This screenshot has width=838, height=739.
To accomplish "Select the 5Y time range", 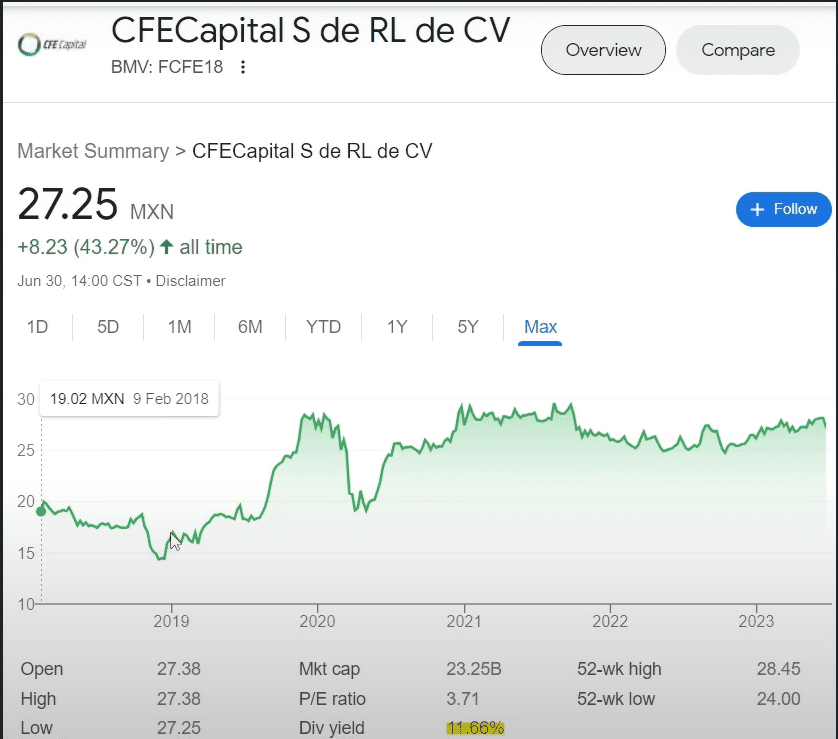I will [x=468, y=327].
